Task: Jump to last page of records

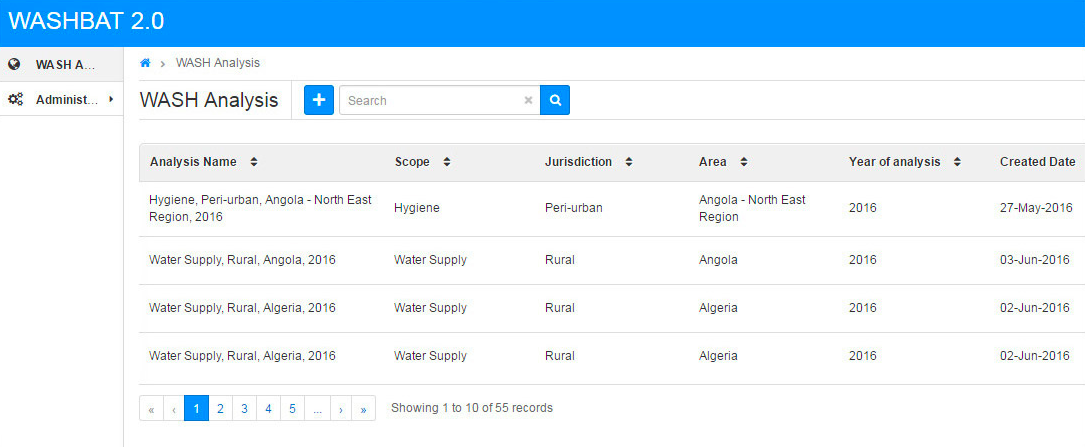Action: (363, 408)
